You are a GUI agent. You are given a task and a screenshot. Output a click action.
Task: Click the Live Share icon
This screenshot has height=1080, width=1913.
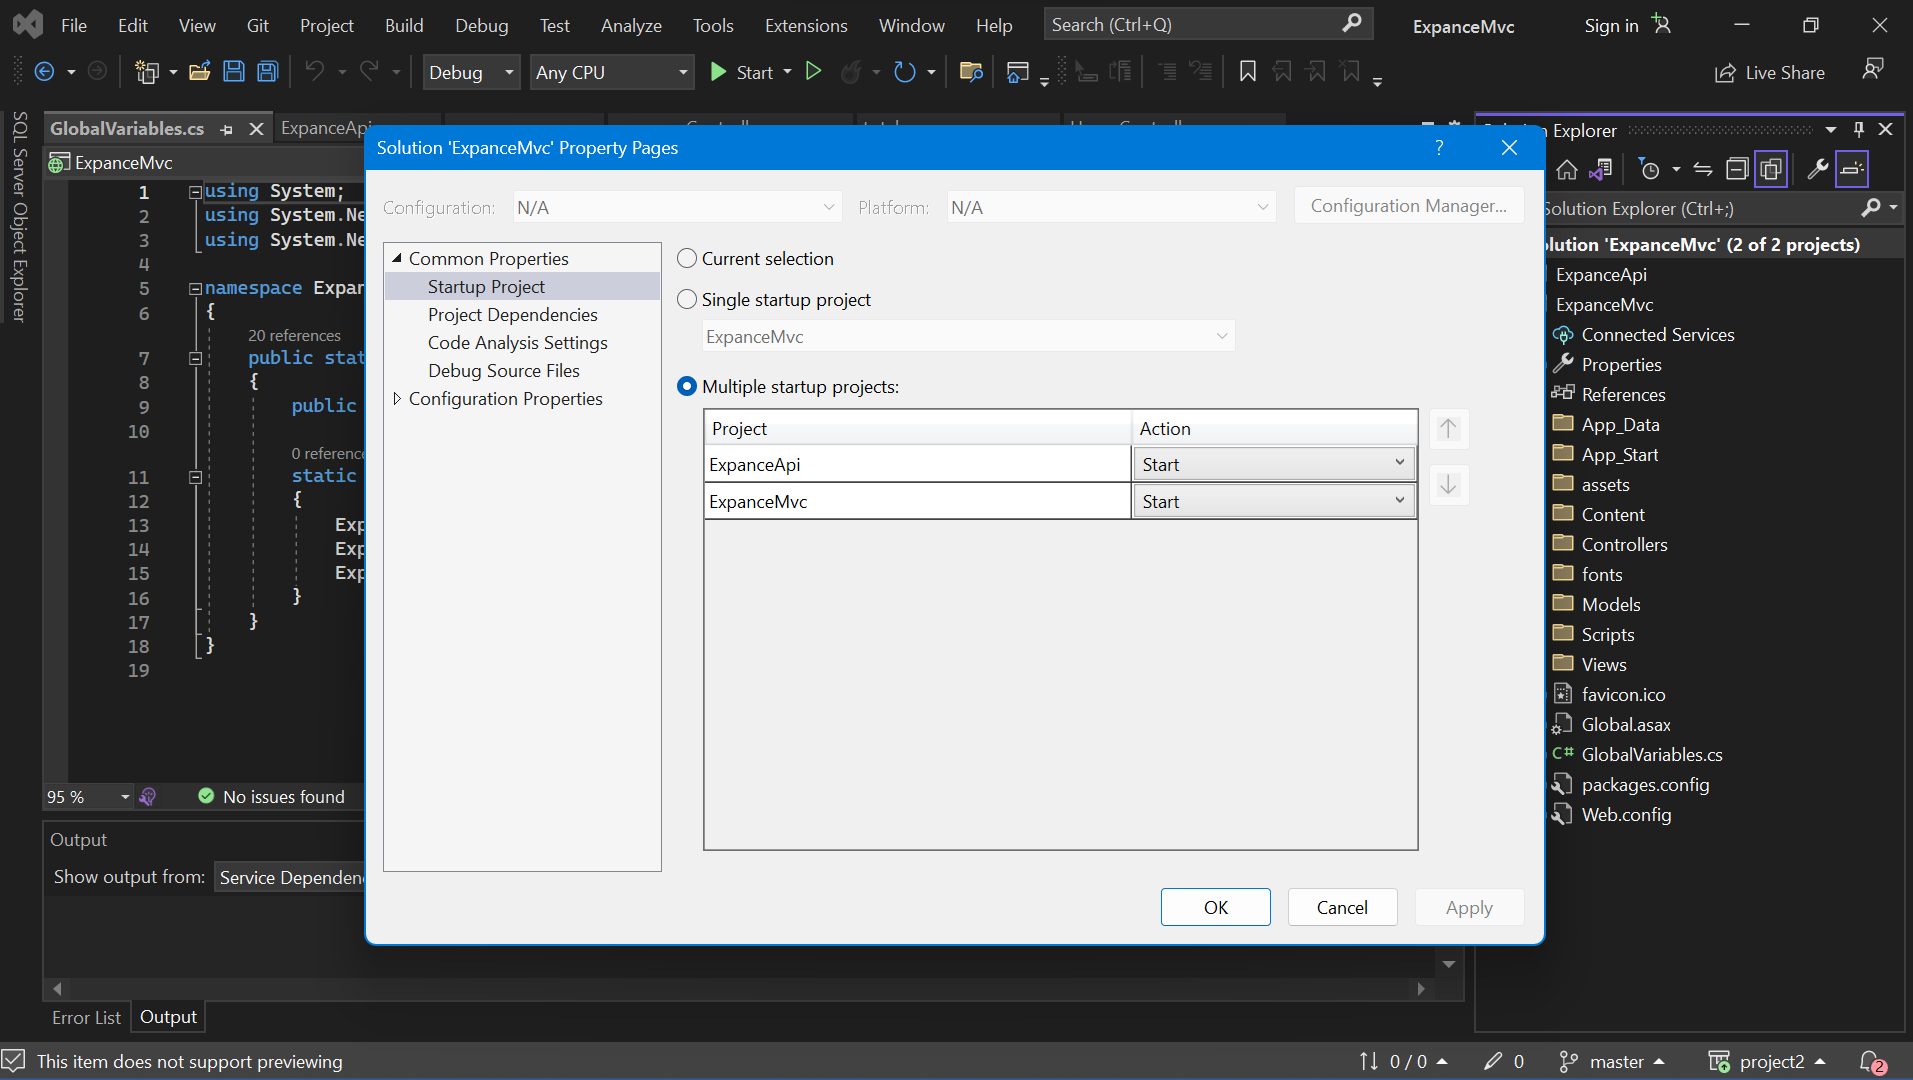[x=1725, y=73]
